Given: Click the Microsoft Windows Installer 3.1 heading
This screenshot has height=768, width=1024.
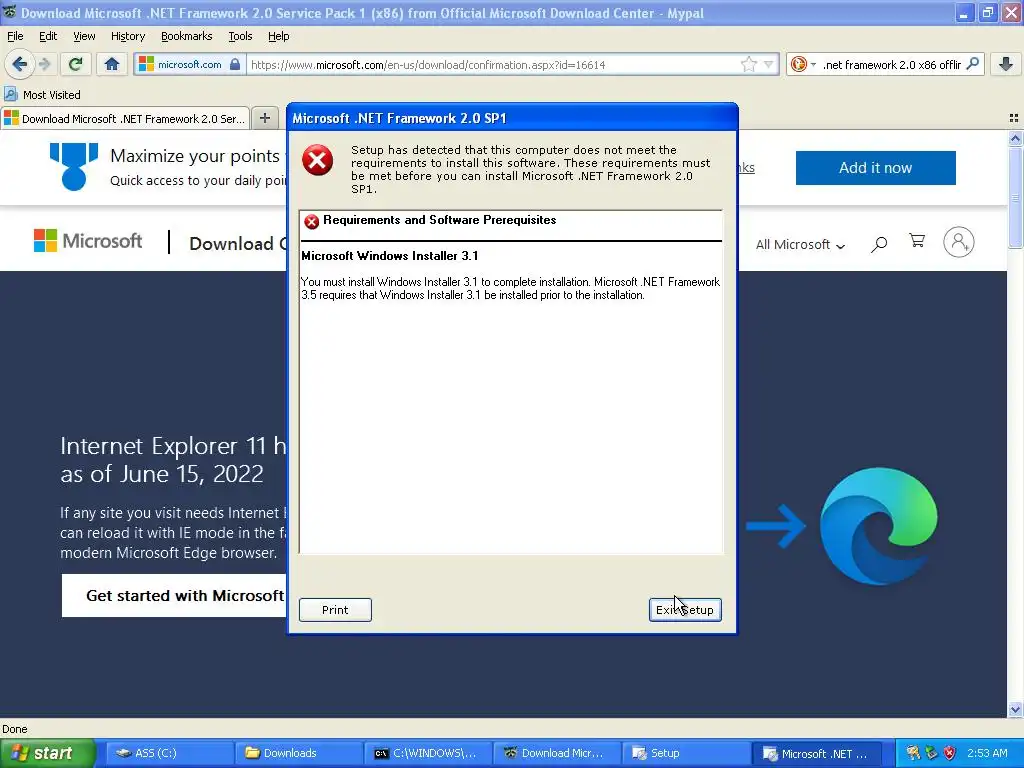Looking at the screenshot, I should [389, 256].
